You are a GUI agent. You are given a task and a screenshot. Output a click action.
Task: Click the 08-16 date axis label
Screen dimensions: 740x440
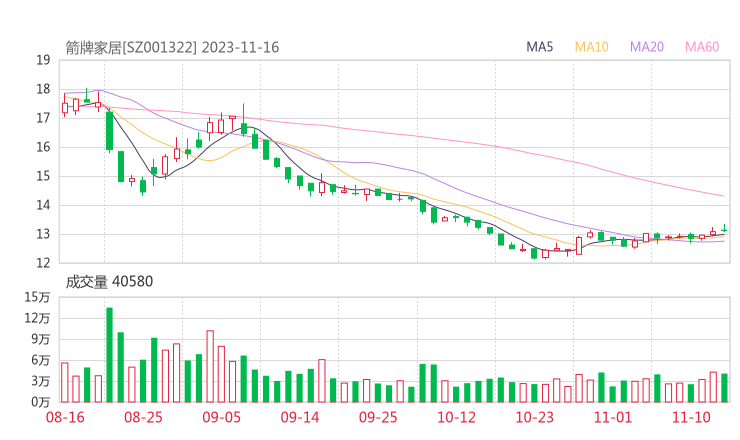click(x=65, y=417)
